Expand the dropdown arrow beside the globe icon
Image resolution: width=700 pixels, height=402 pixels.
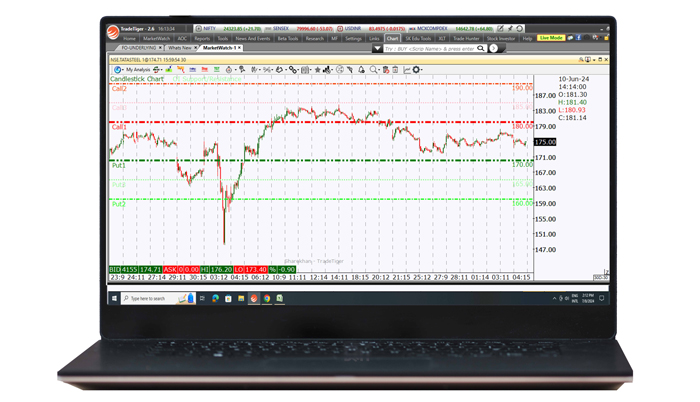pyautogui.click(x=122, y=70)
